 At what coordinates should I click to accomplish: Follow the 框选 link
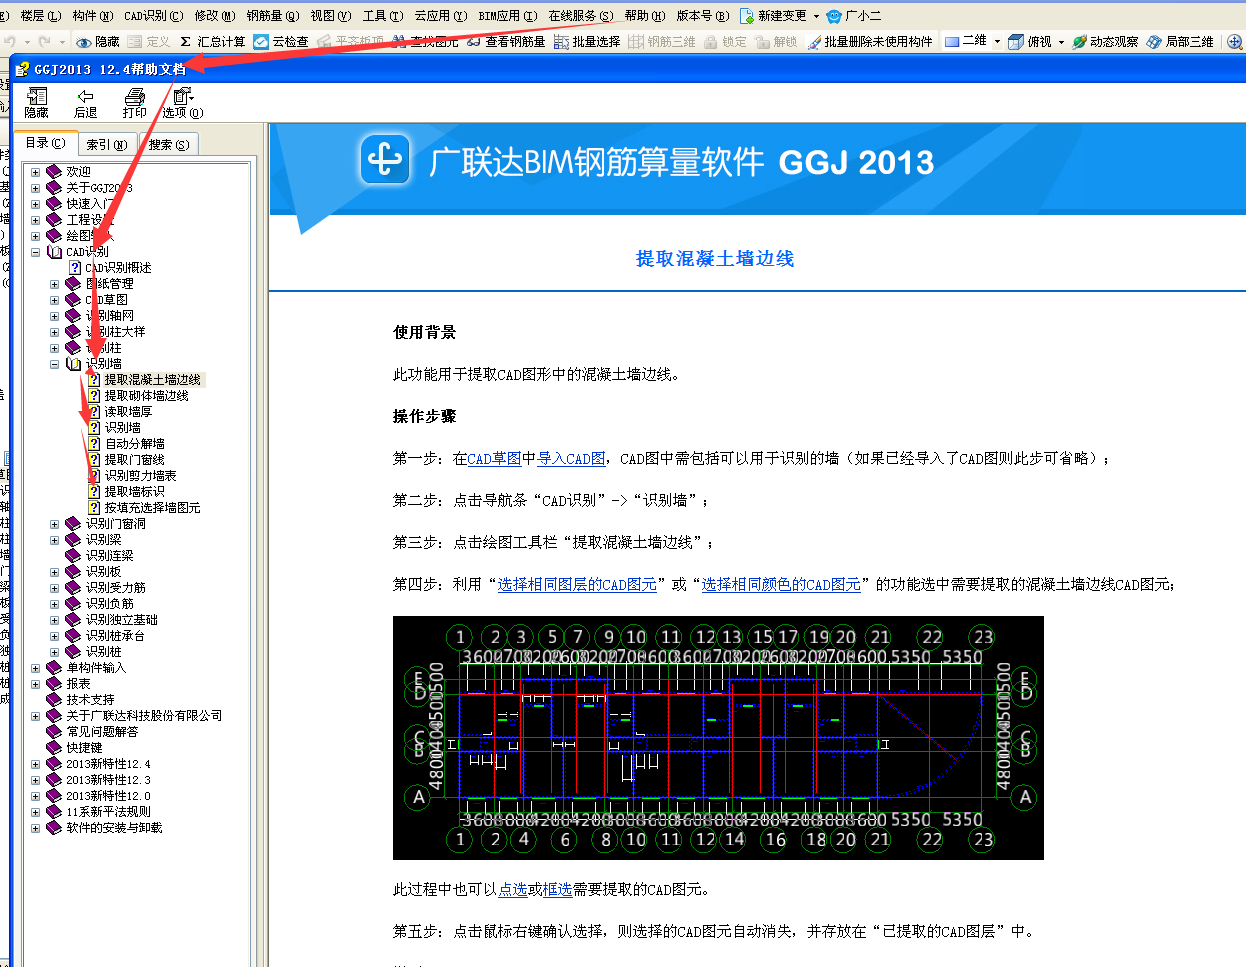coord(557,890)
